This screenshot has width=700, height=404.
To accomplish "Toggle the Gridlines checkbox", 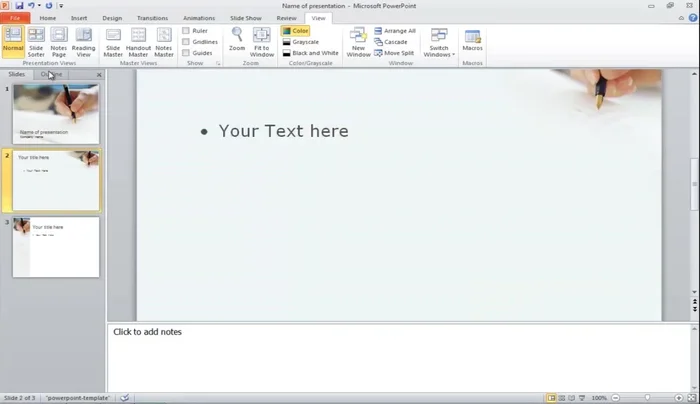I will click(187, 42).
